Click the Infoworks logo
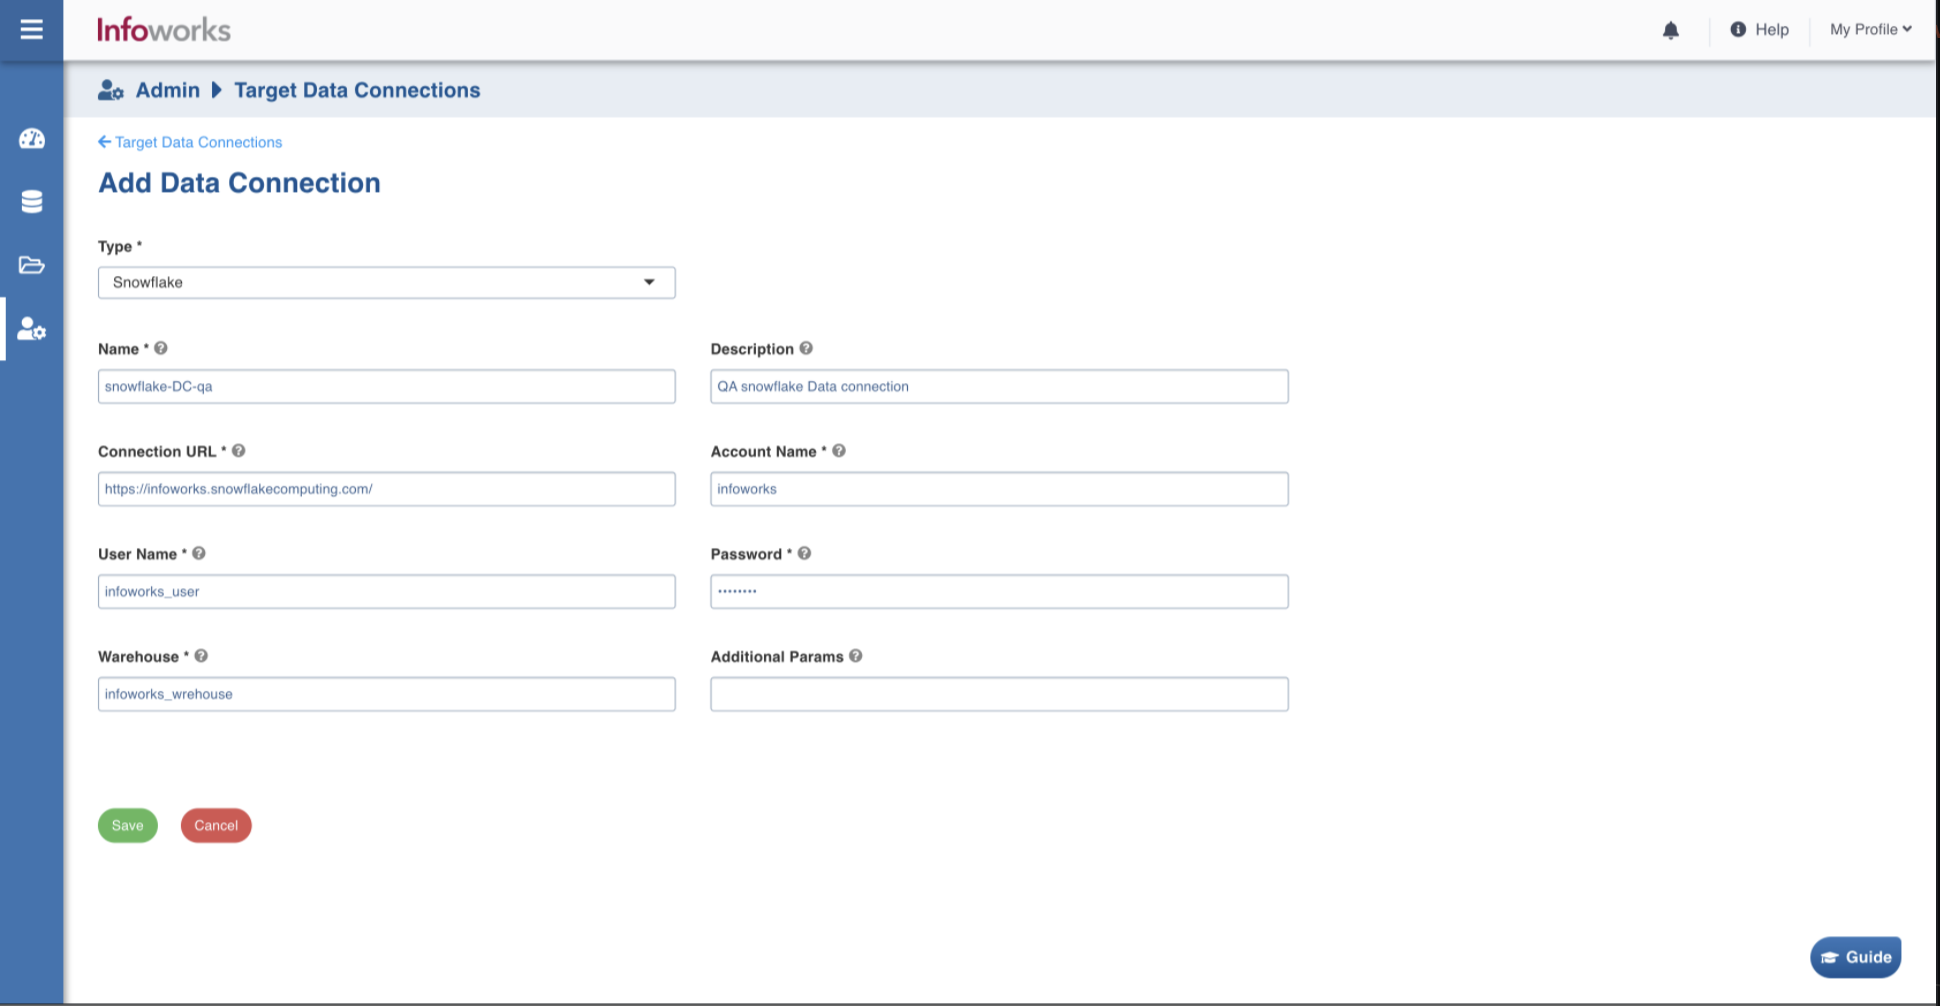 [163, 30]
